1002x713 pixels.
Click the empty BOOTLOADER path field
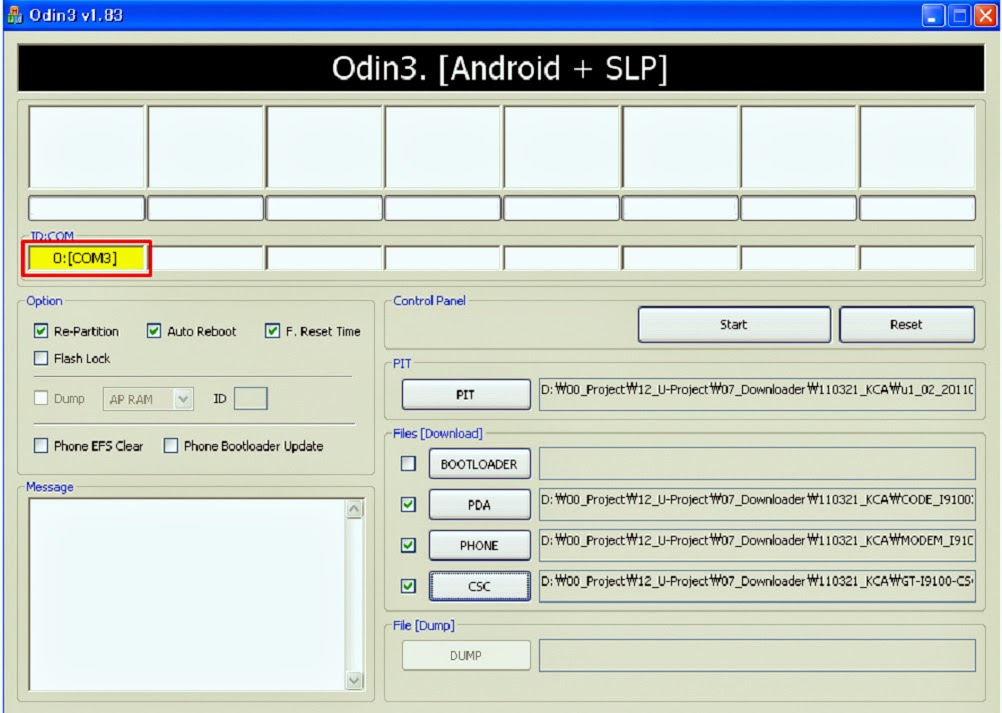pyautogui.click(x=757, y=464)
